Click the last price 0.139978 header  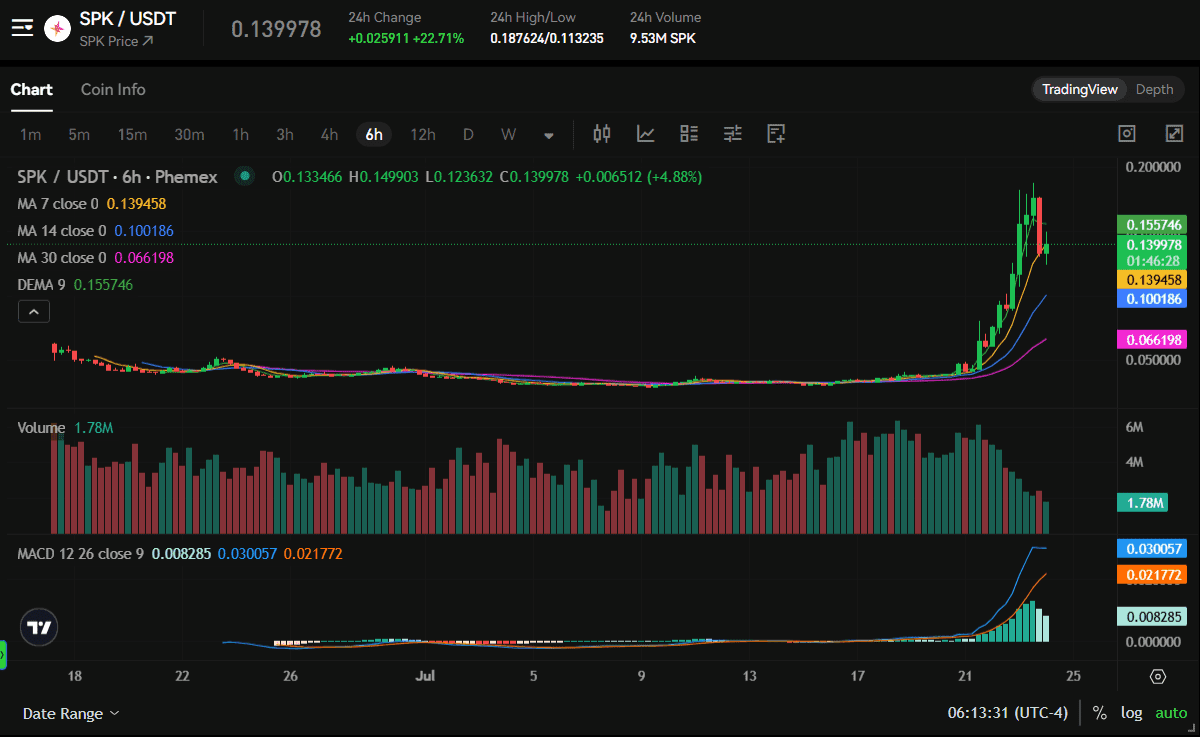point(276,29)
